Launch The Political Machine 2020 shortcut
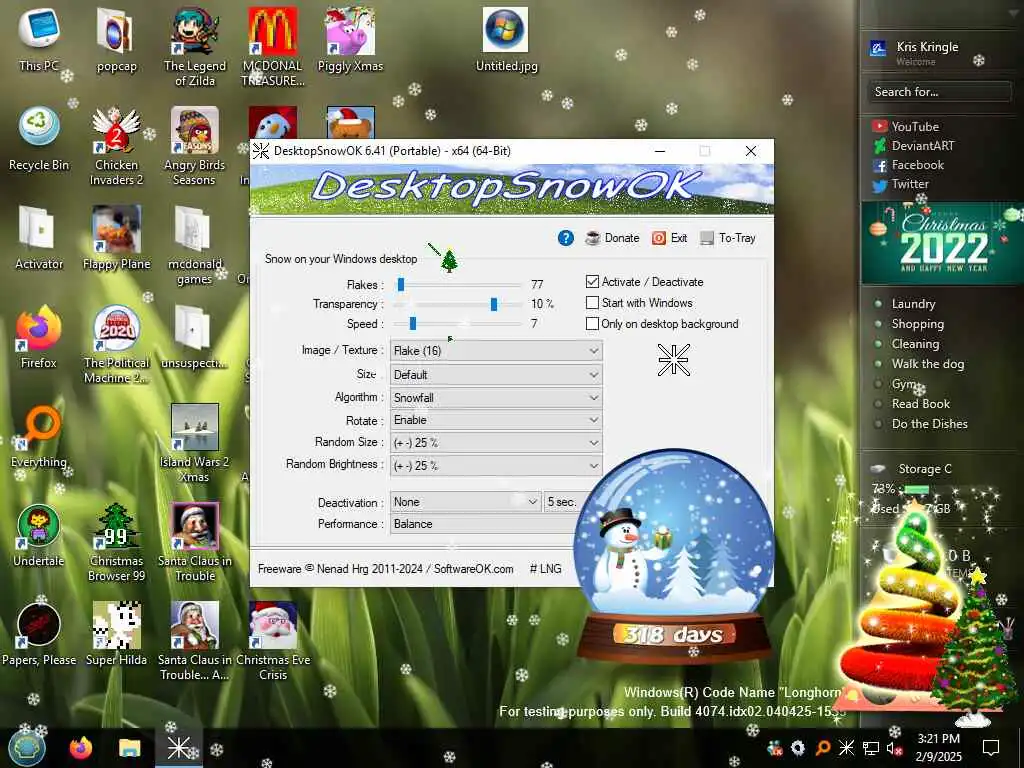Viewport: 1024px width, 768px height. click(x=116, y=345)
